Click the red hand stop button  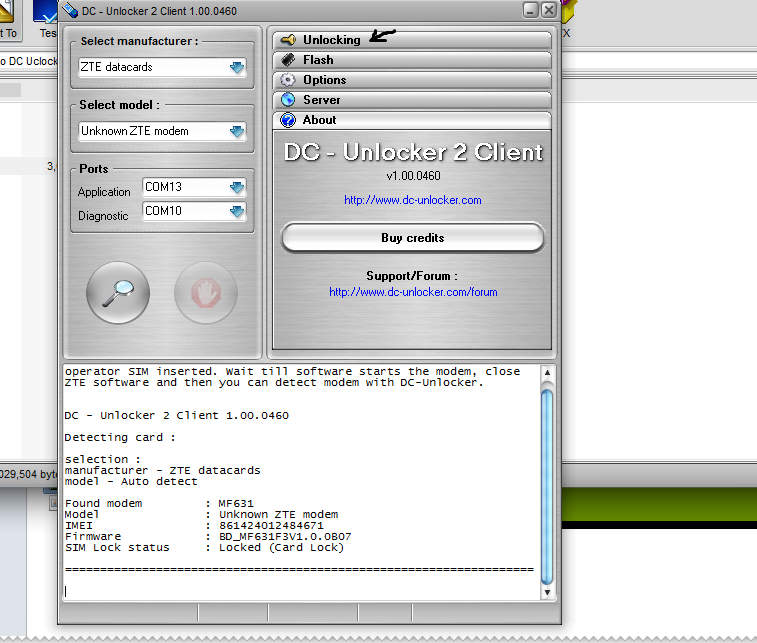tap(206, 293)
